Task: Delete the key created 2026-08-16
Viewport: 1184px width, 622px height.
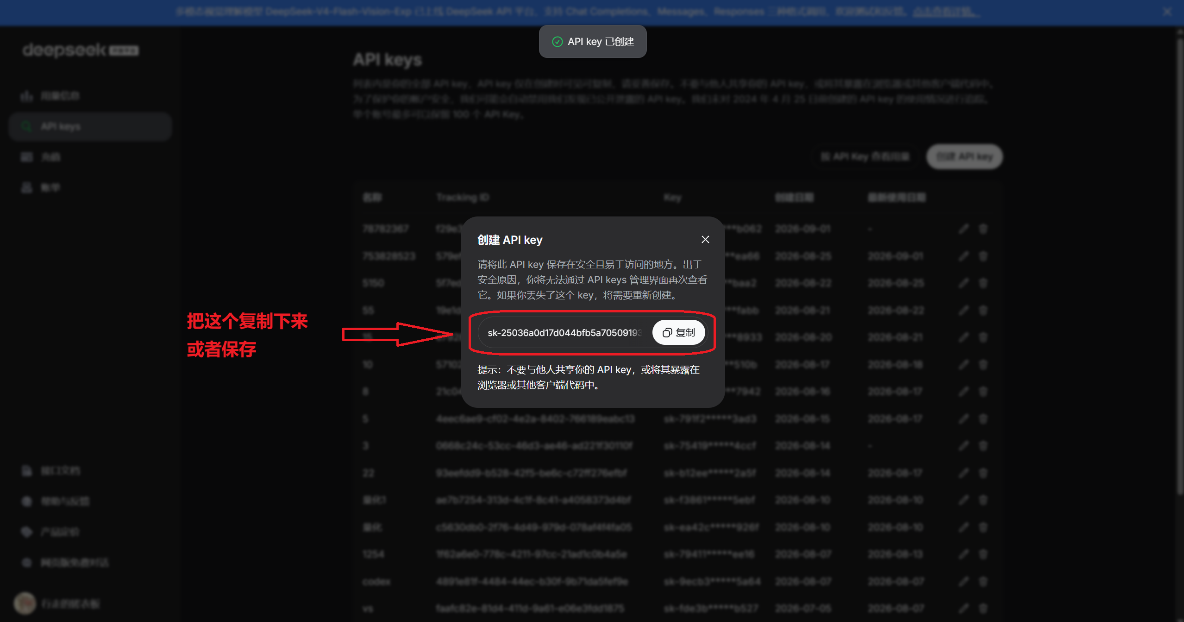Action: (x=983, y=391)
